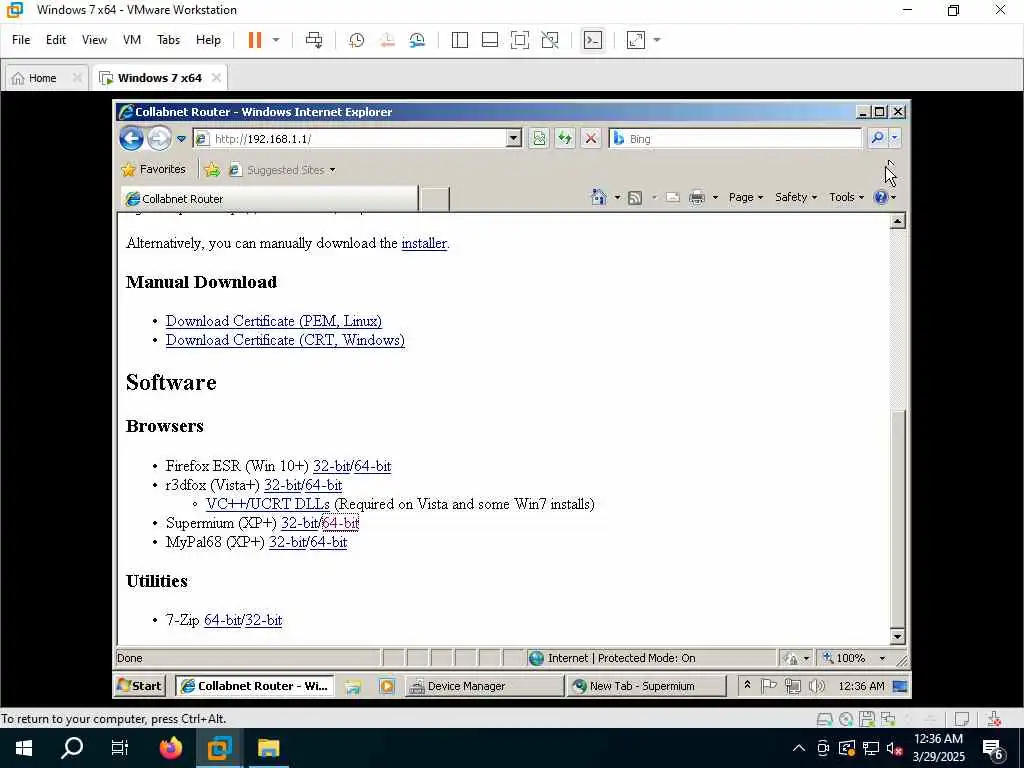Viewport: 1024px width, 768px height.
Task: Open the IE Safety menu dropdown
Action: [796, 197]
